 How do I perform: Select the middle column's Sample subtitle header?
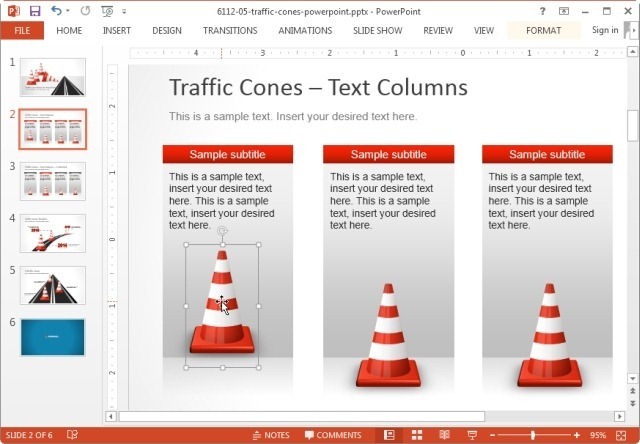[389, 154]
